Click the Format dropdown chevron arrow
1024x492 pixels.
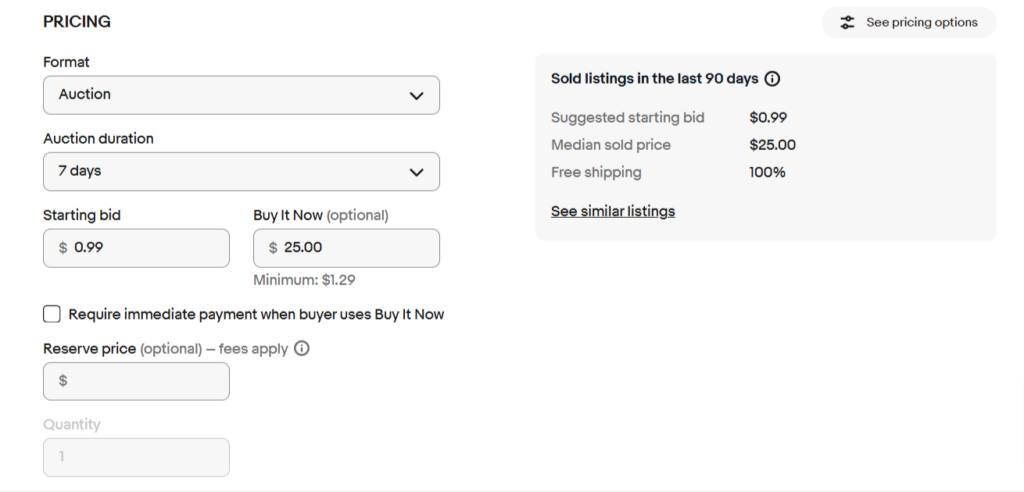416,96
